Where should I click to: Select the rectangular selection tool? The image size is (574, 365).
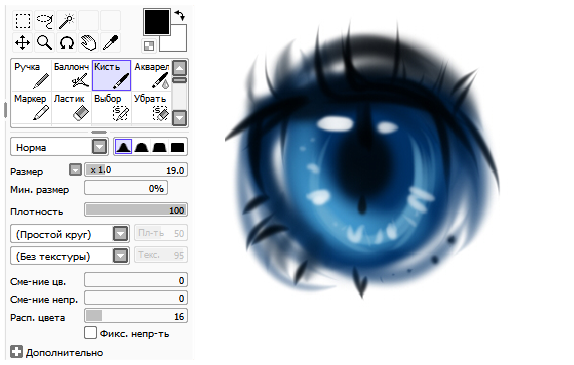pos(22,21)
